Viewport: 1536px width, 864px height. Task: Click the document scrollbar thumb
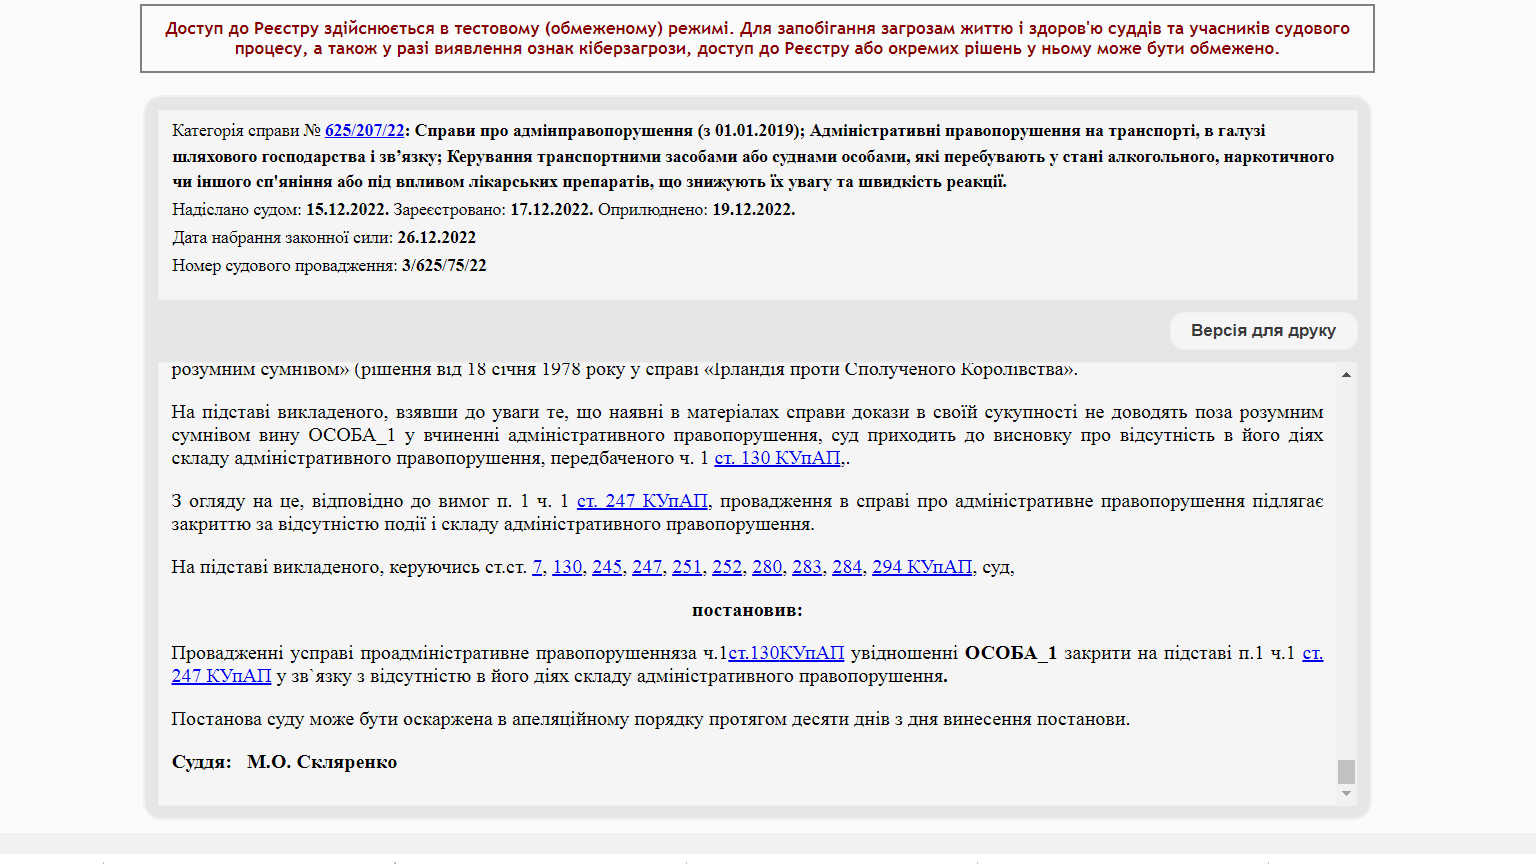1346,771
